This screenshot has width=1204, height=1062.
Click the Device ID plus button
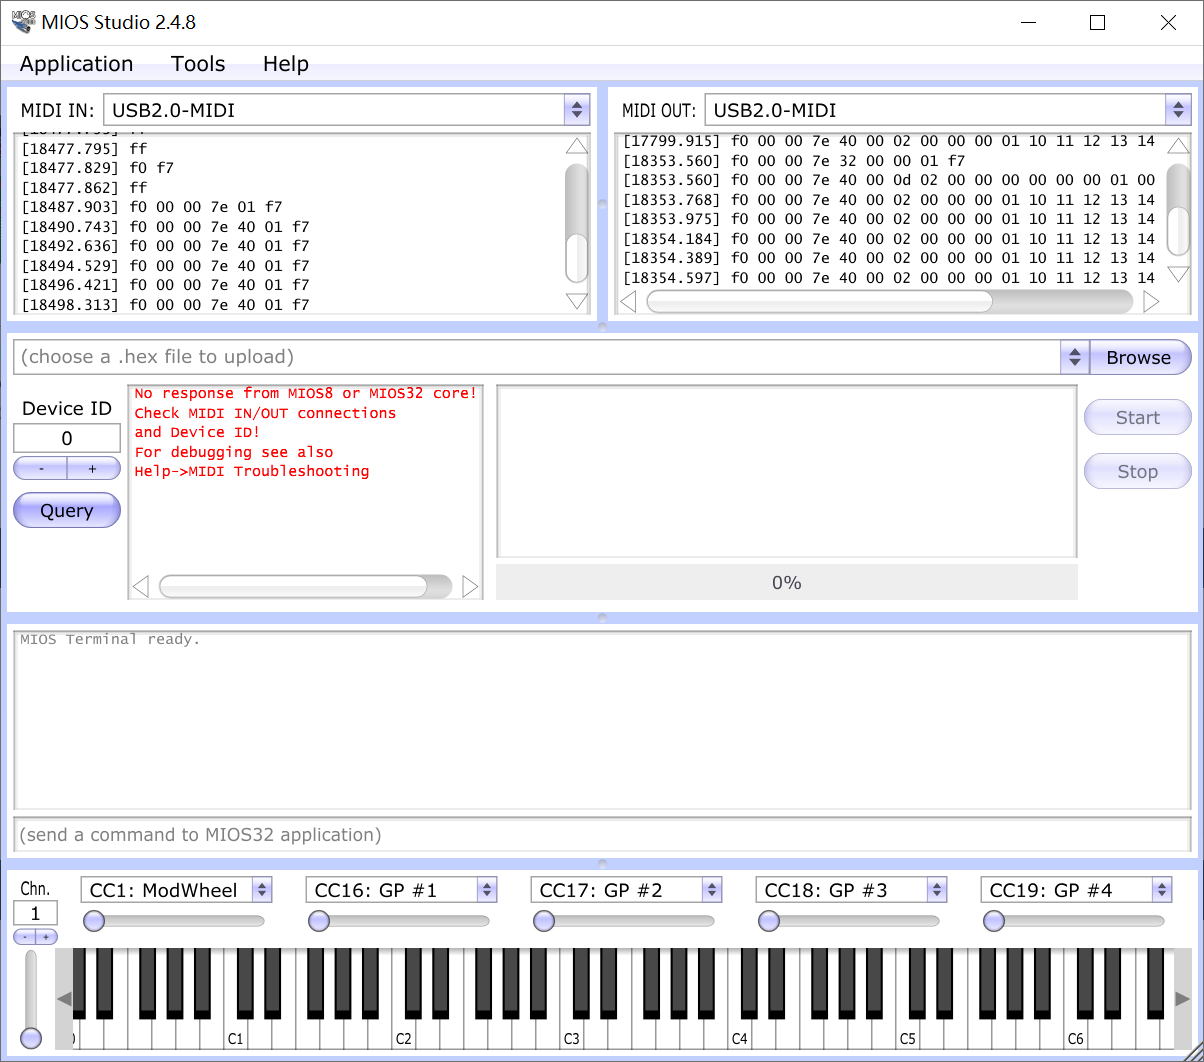(93, 469)
